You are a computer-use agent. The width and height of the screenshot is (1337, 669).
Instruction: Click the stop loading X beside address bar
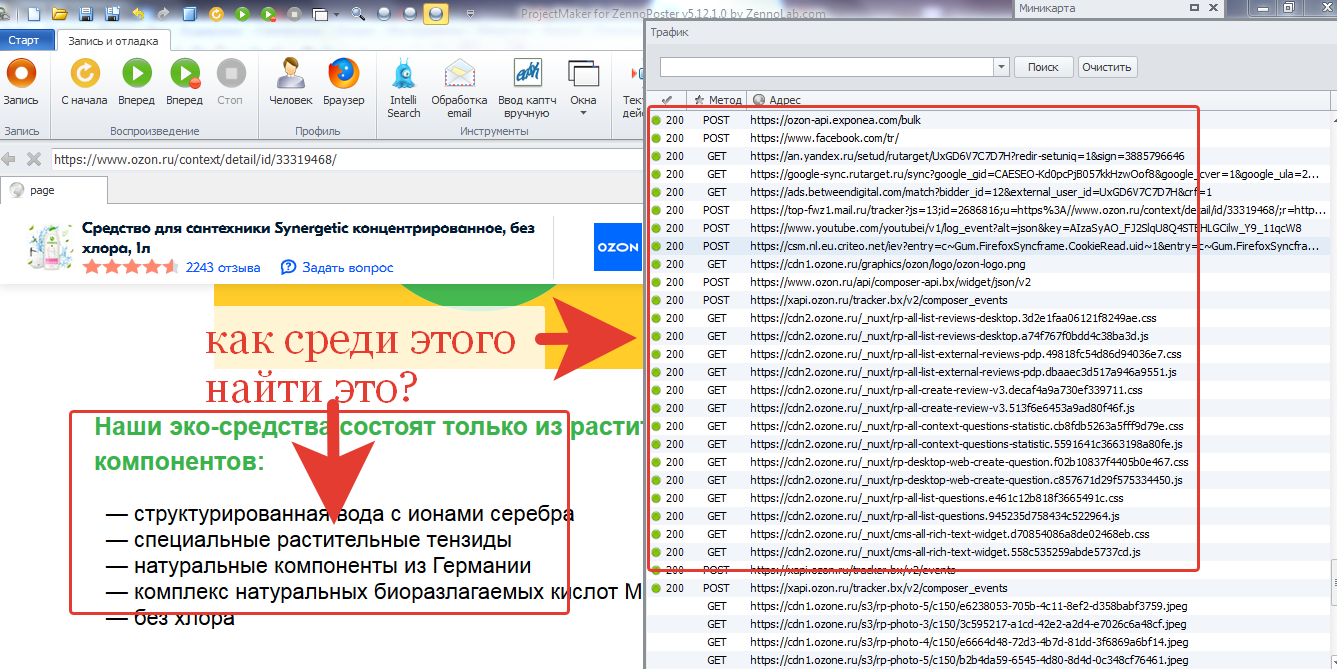coord(33,159)
